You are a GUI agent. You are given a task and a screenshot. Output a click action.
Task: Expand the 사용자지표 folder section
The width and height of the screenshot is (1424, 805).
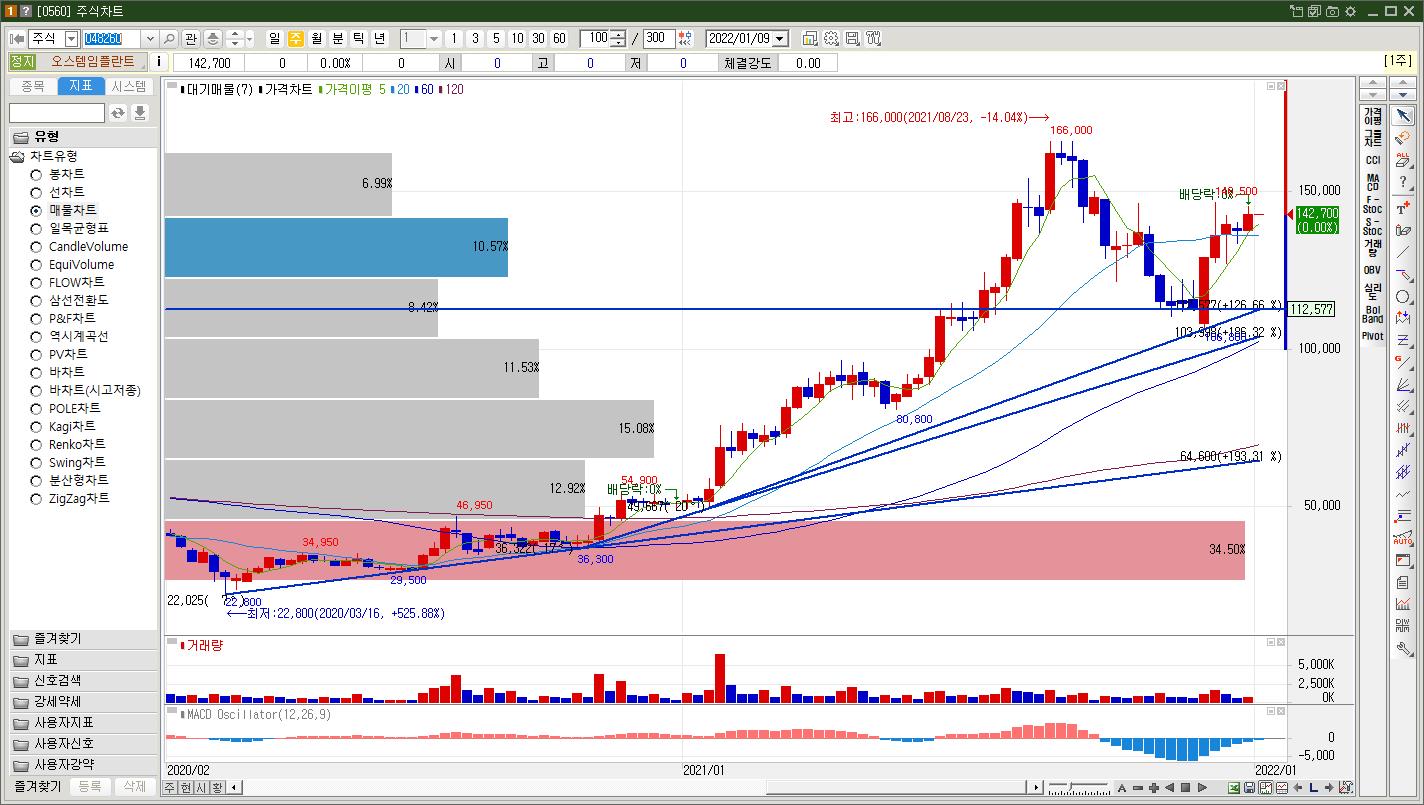coord(83,722)
